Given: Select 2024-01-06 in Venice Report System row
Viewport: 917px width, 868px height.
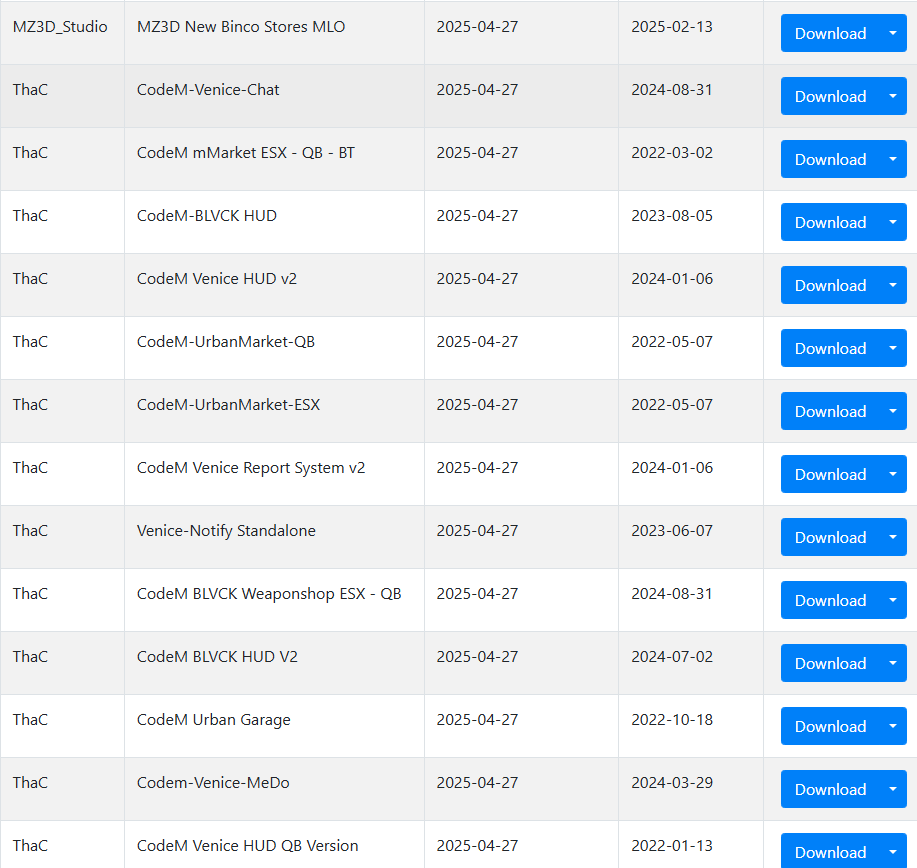Looking at the screenshot, I should click(x=672, y=468).
